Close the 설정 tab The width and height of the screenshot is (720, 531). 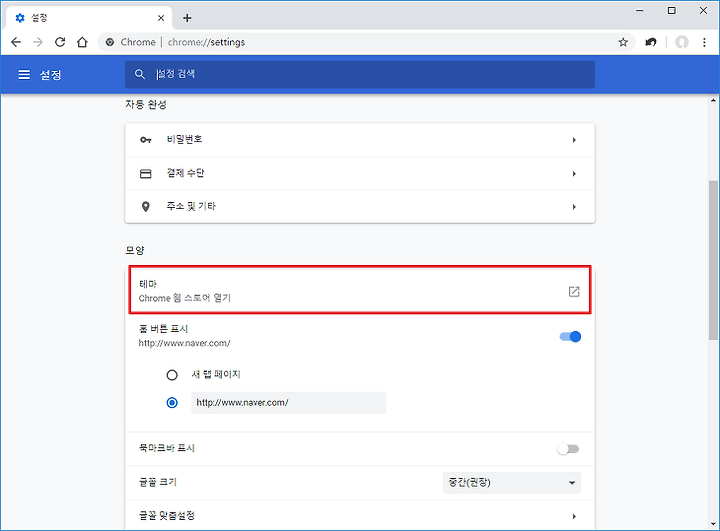pos(161,18)
